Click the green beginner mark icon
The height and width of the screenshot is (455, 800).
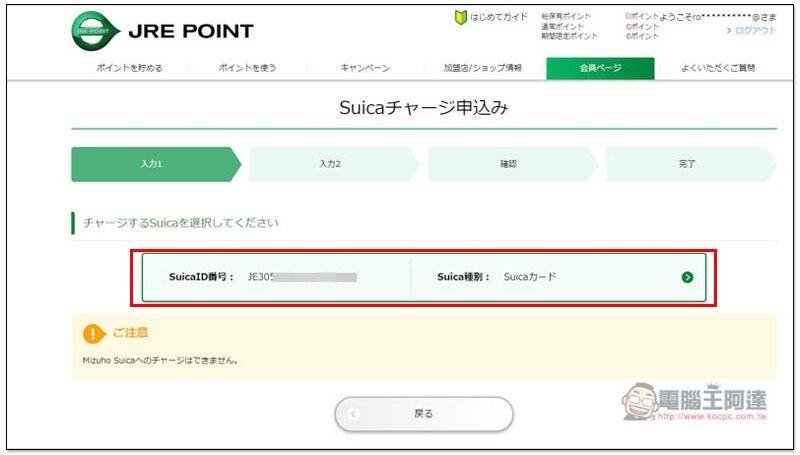[461, 17]
